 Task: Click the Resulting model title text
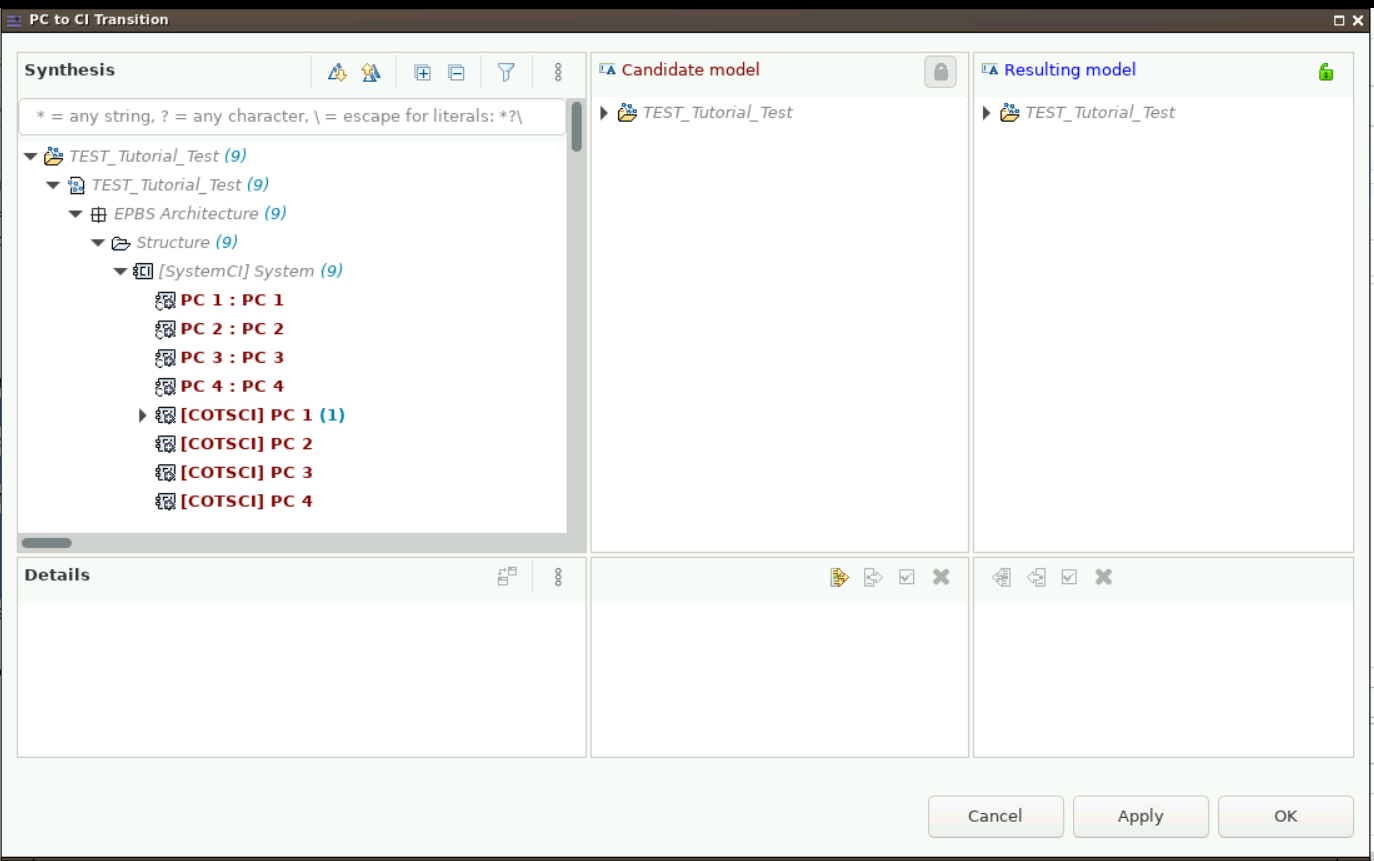point(1070,70)
